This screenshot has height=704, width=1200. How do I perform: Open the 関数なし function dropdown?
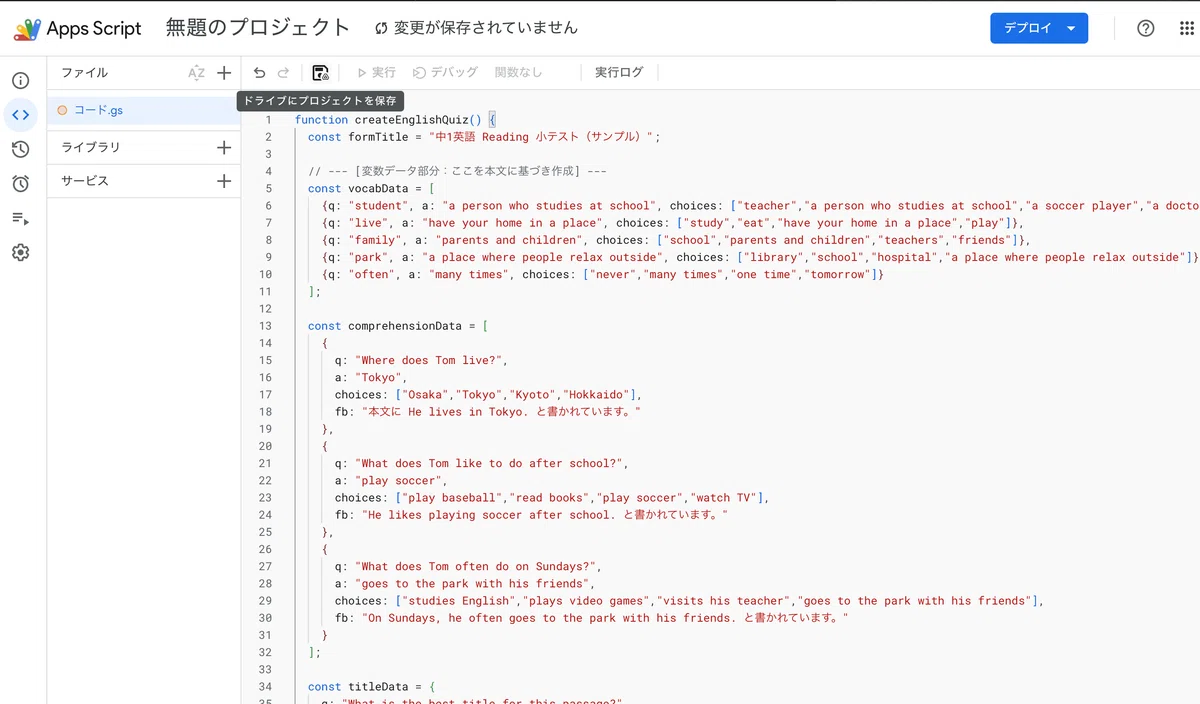click(519, 73)
